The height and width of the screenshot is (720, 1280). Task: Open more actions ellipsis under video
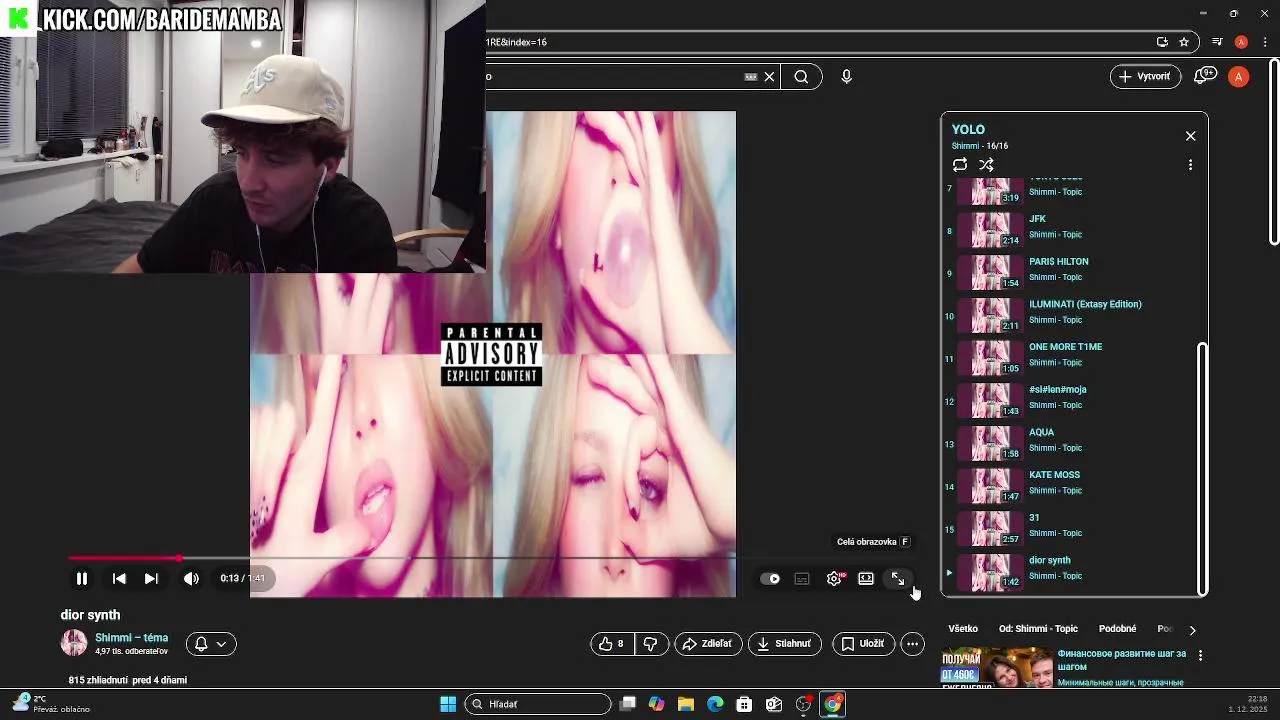pos(912,644)
